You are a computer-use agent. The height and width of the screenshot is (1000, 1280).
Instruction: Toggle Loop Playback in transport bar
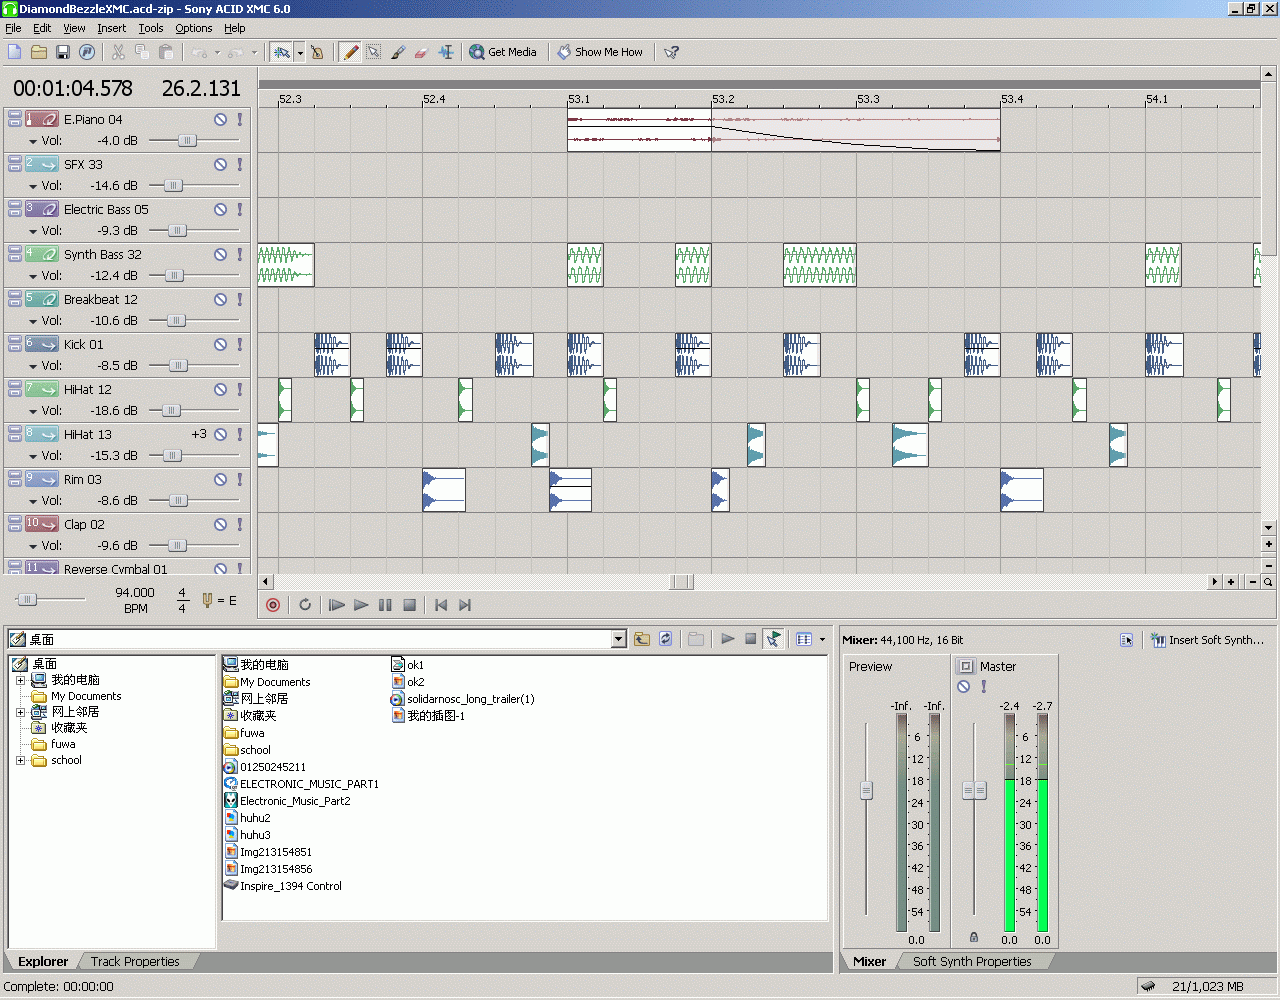tap(305, 605)
